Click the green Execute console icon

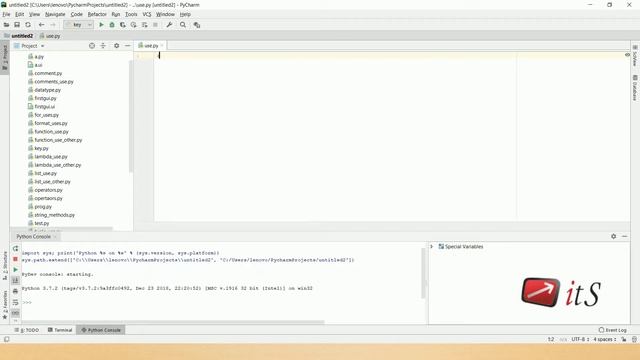tap(16, 270)
